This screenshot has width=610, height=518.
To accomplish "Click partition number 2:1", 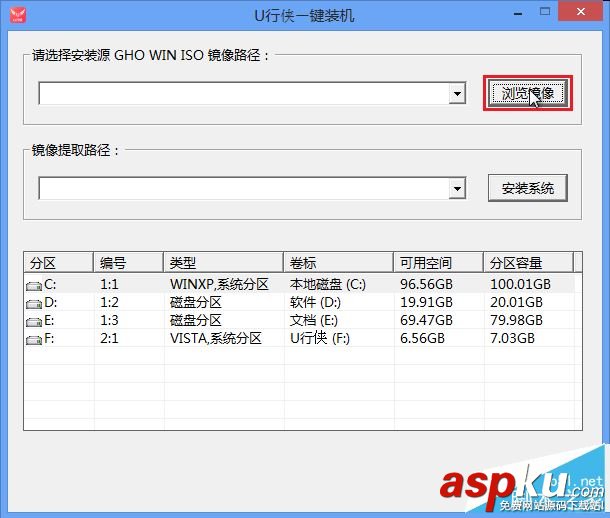I will click(x=109, y=338).
